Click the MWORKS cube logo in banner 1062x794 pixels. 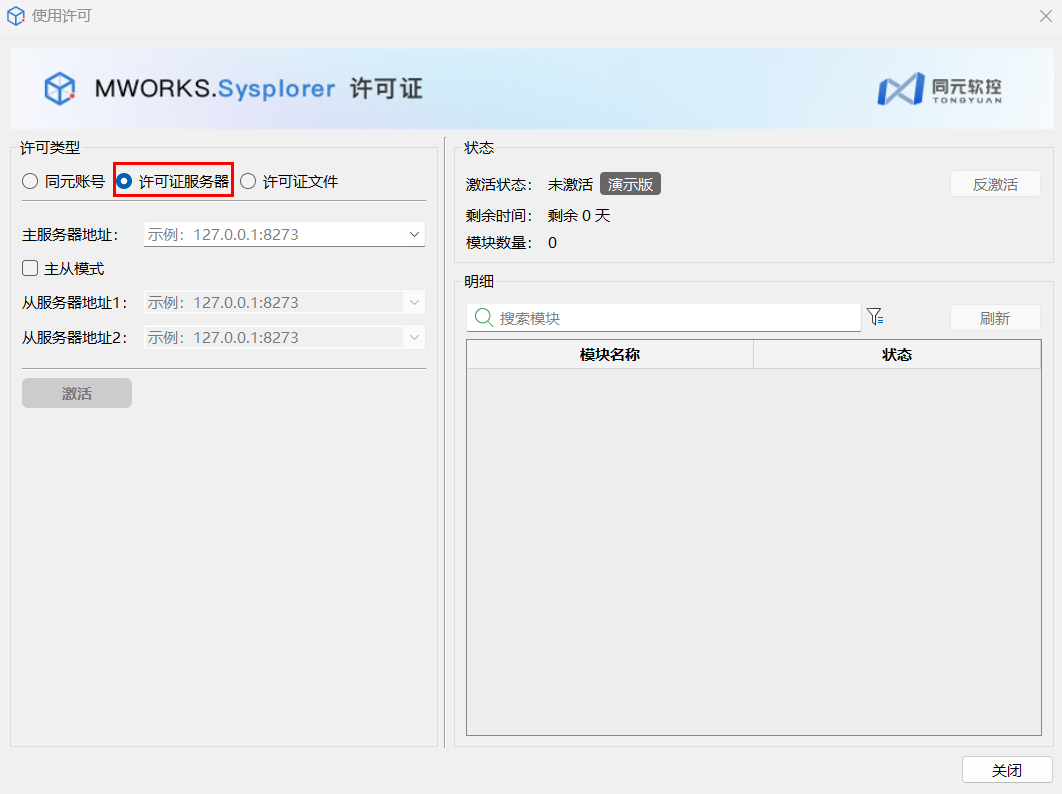click(x=60, y=88)
